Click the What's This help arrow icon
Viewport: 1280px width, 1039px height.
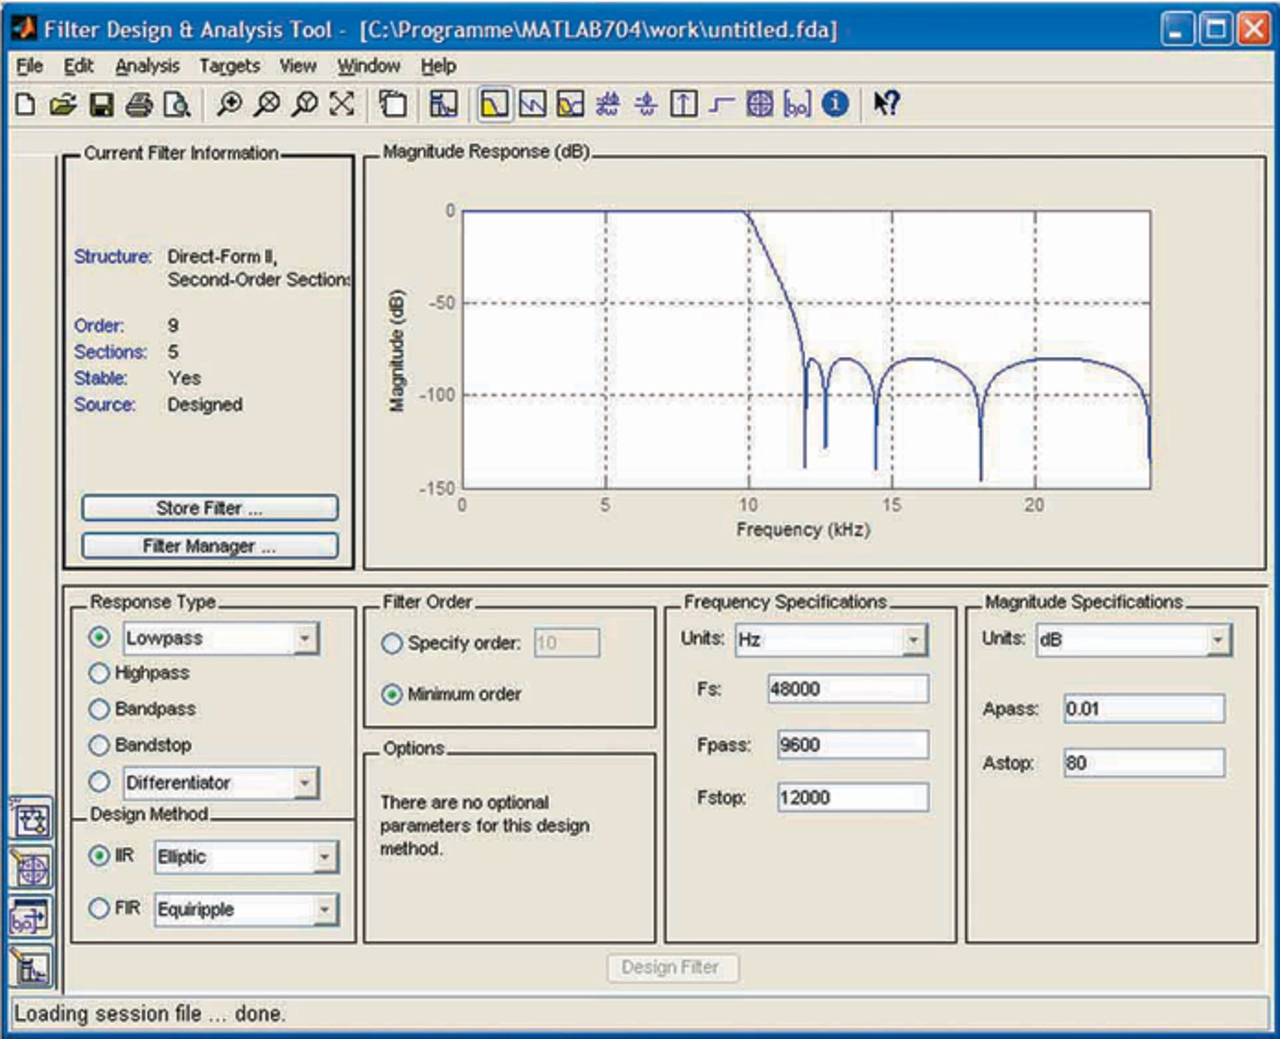click(x=886, y=104)
